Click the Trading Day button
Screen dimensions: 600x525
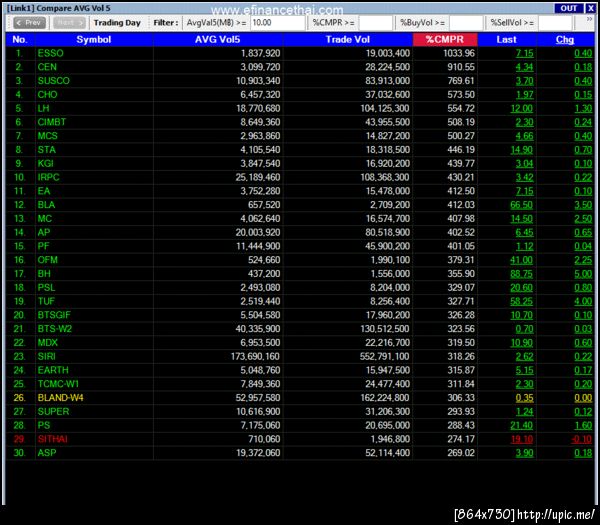tap(117, 23)
